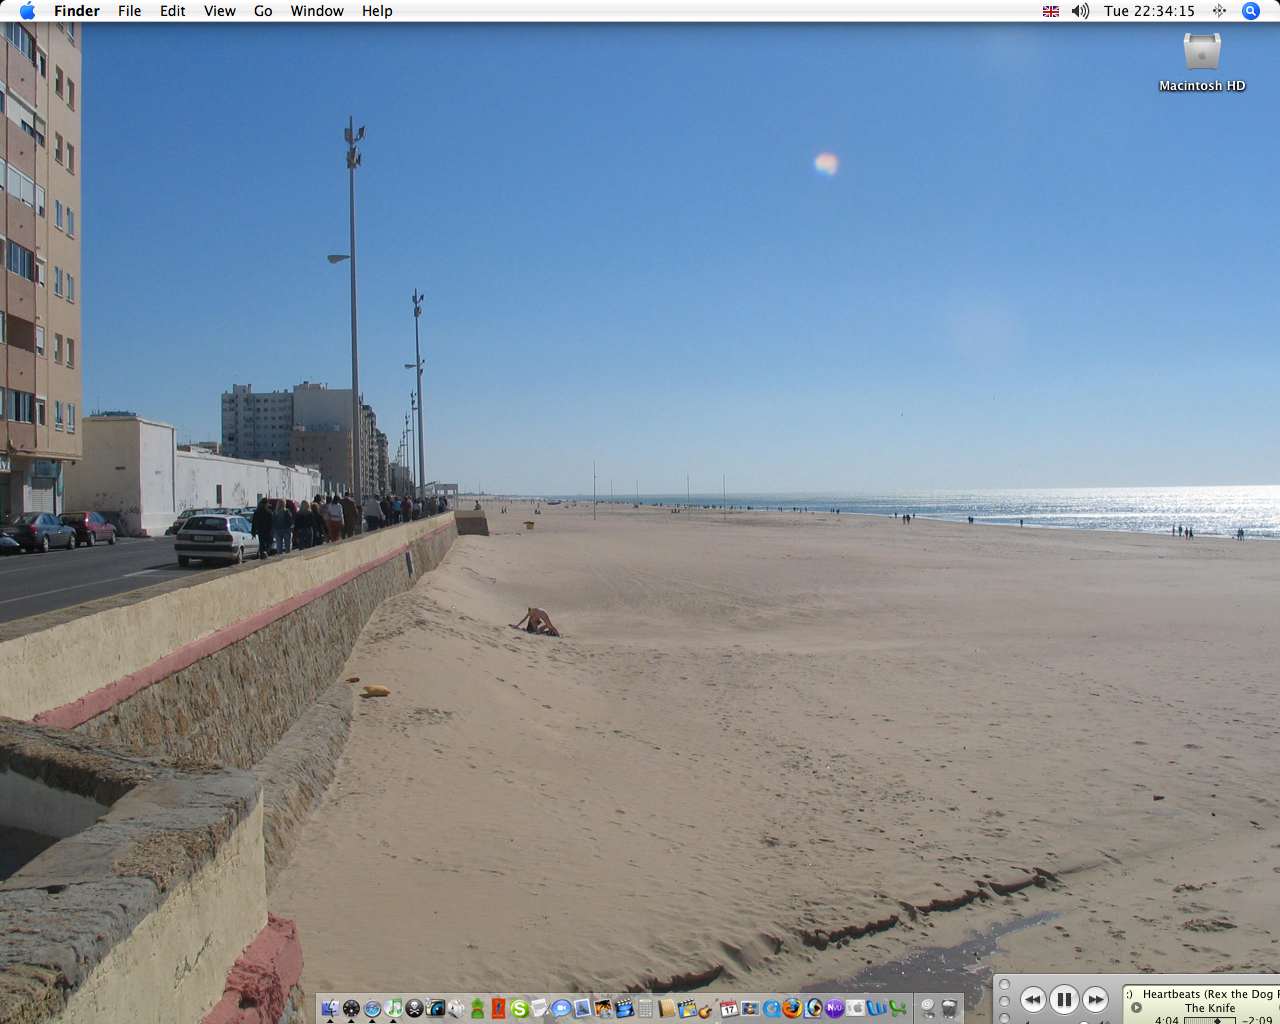Open Spotlight search in the menu bar

(1251, 11)
